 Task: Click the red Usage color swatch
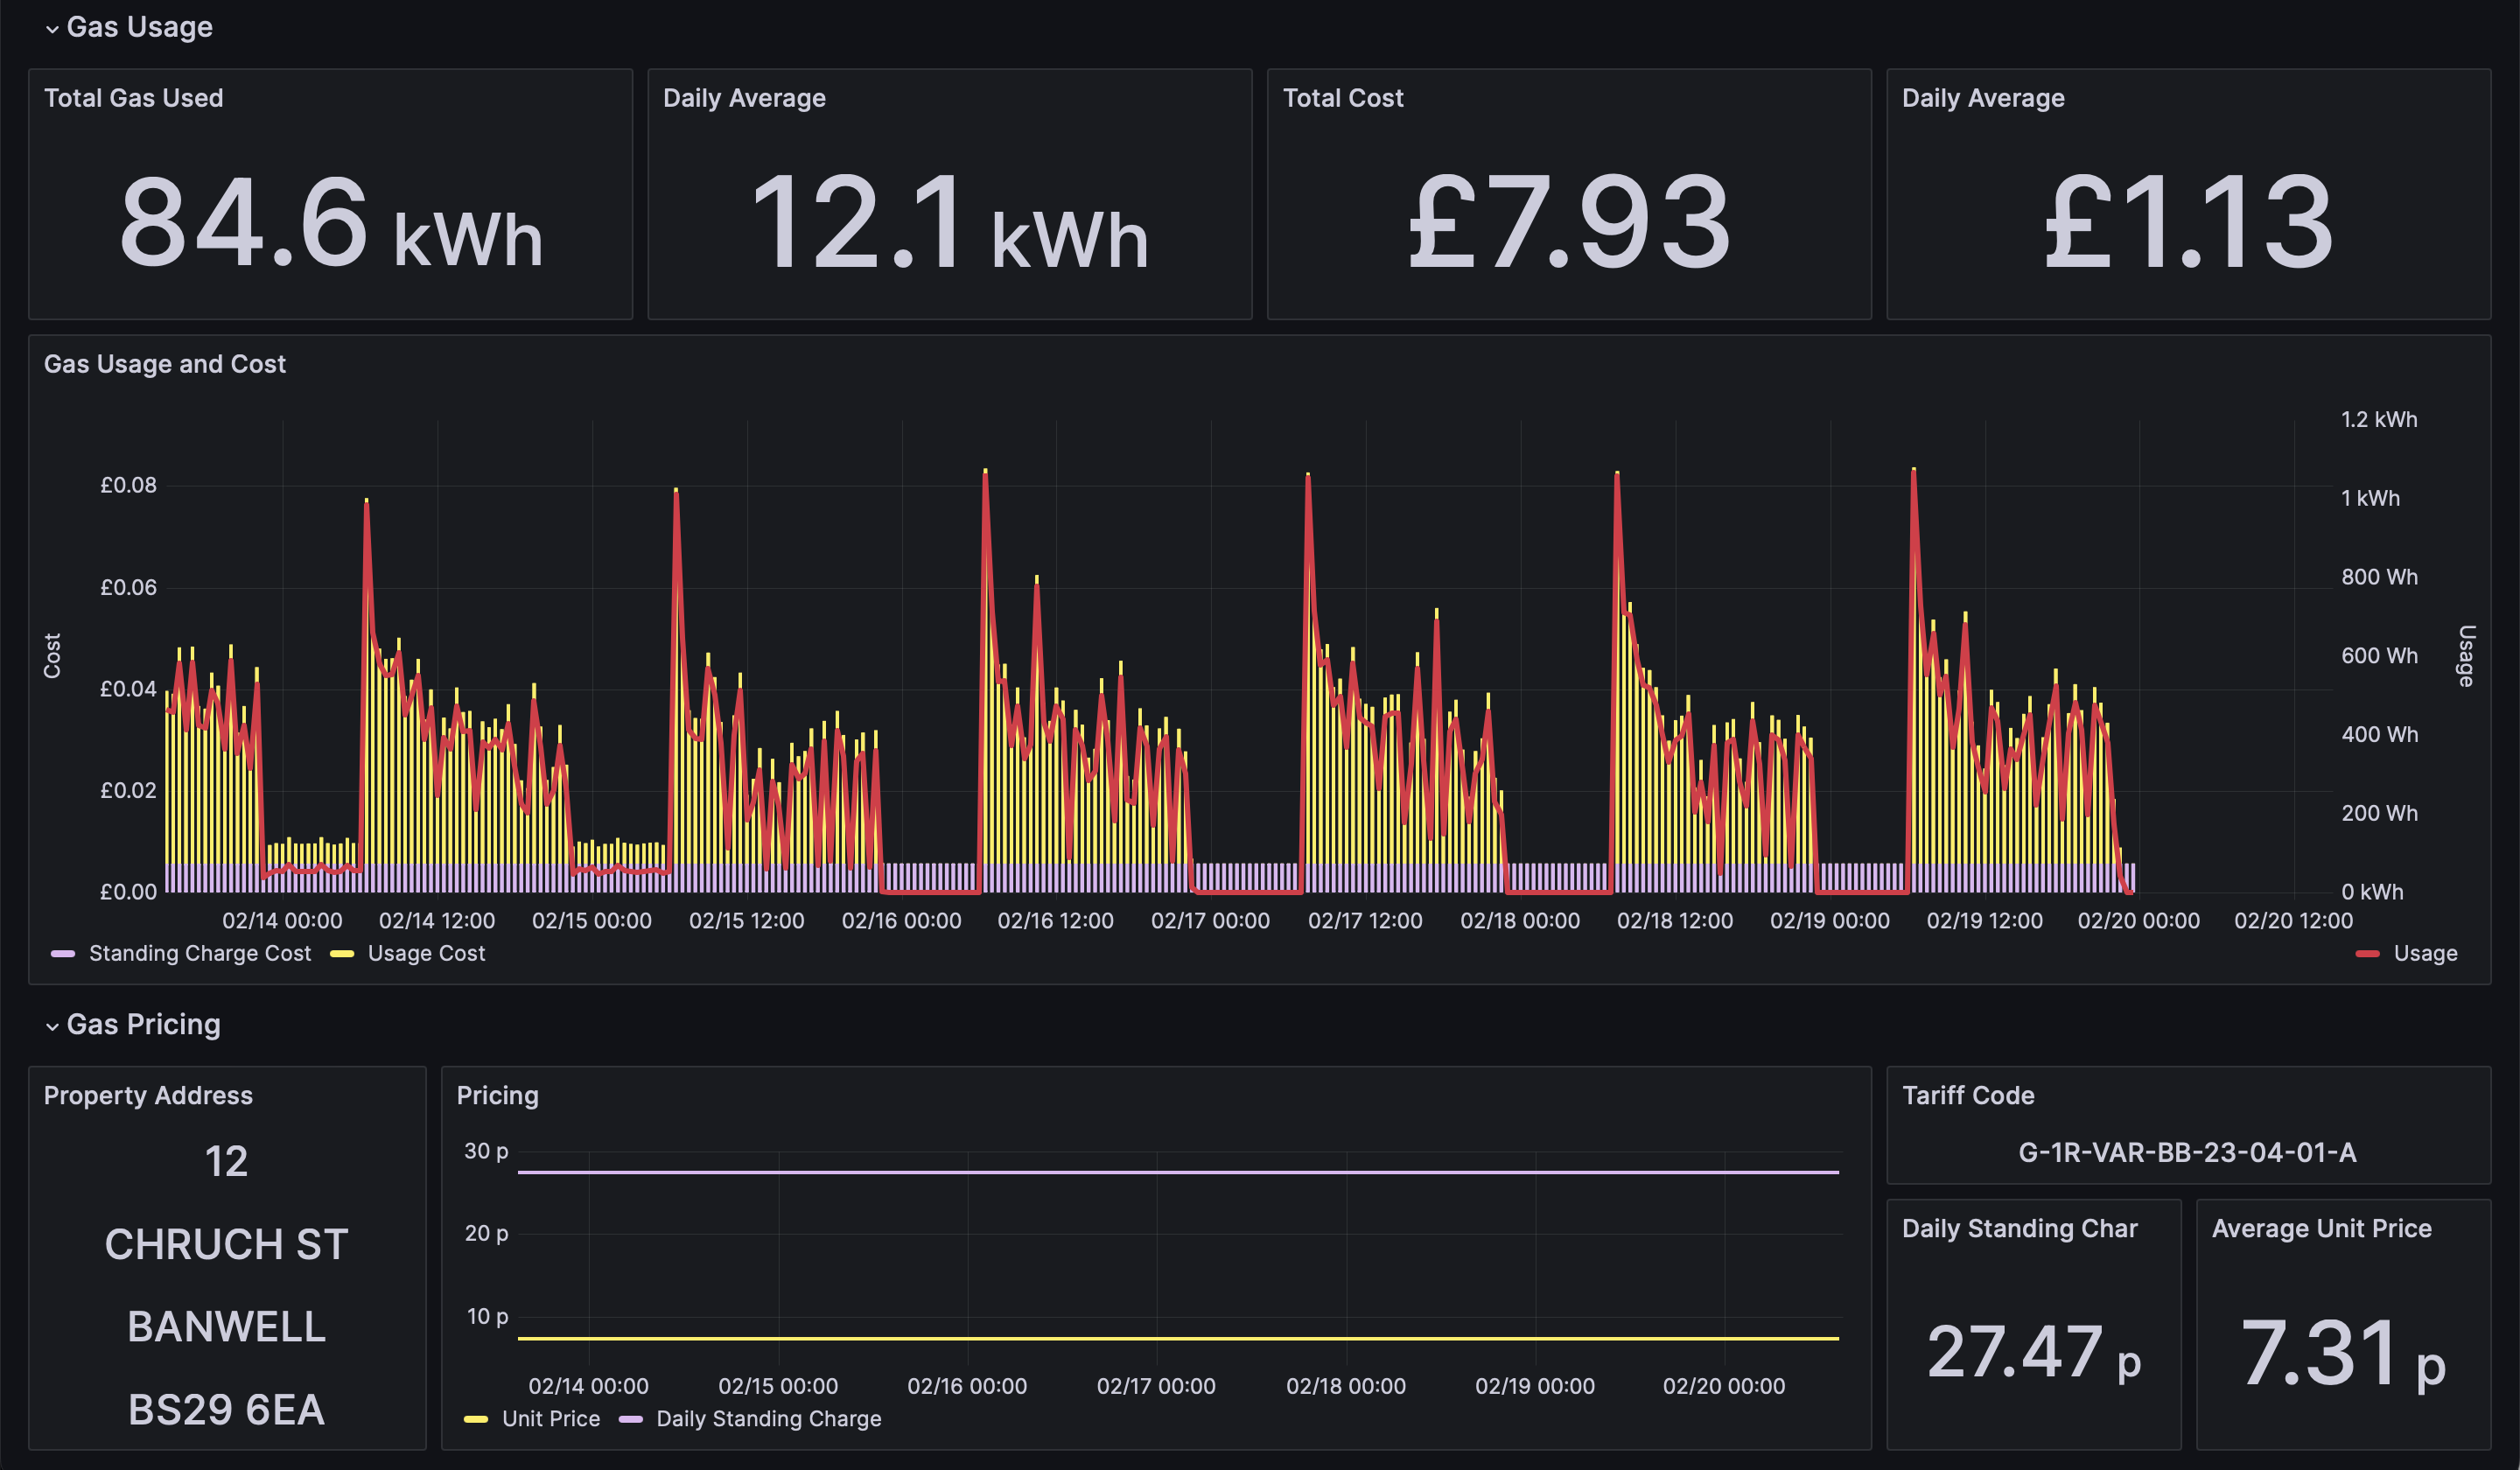point(2367,954)
